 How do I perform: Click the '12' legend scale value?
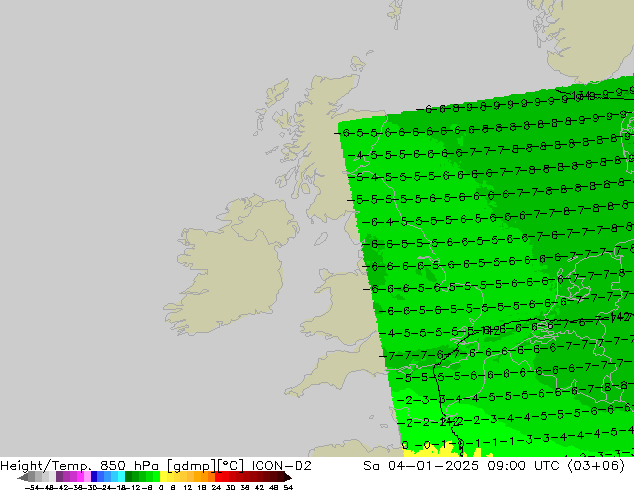(188, 487)
